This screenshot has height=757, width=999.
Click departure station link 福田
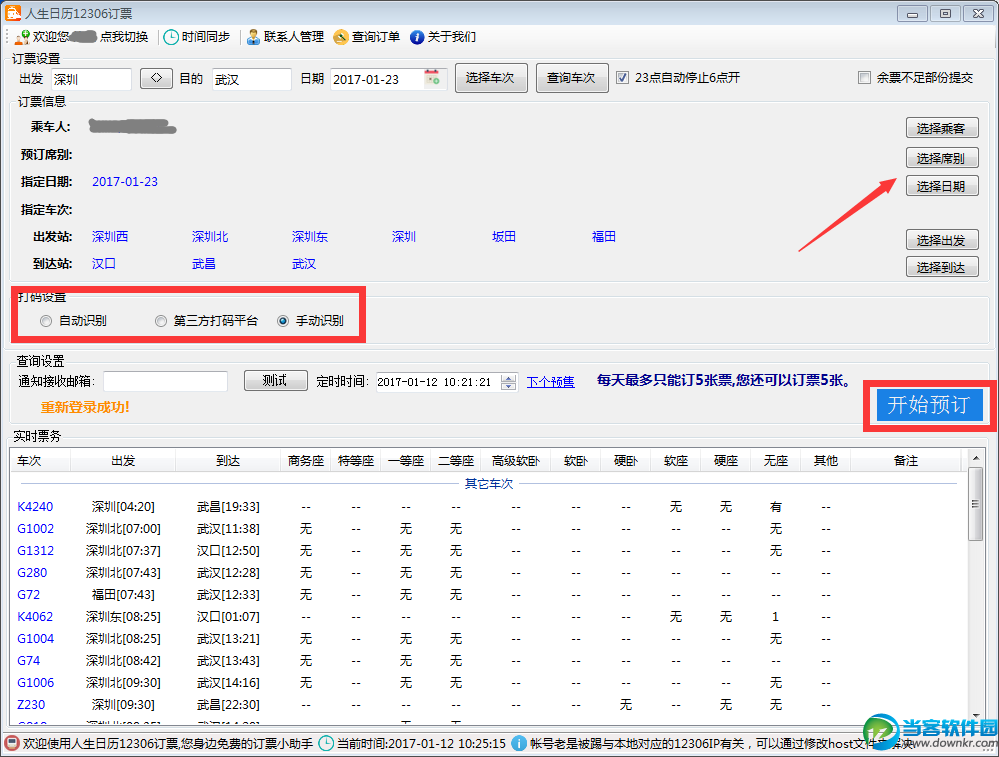click(x=603, y=236)
